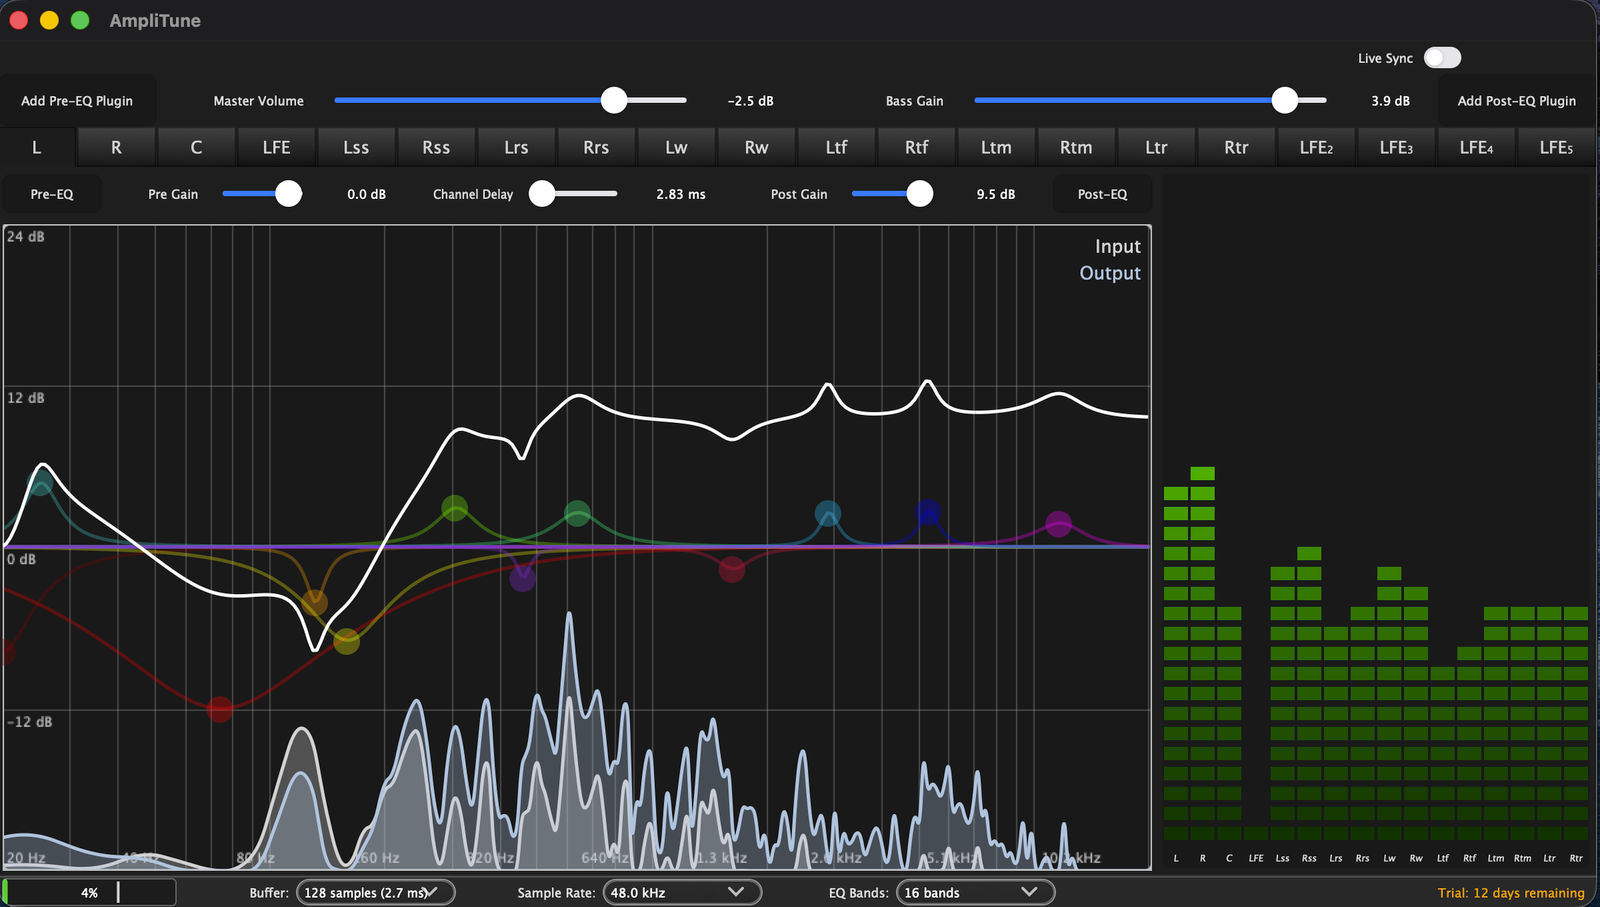
Task: Select the teal EQ band node near 20 Hz
Action: pos(40,484)
